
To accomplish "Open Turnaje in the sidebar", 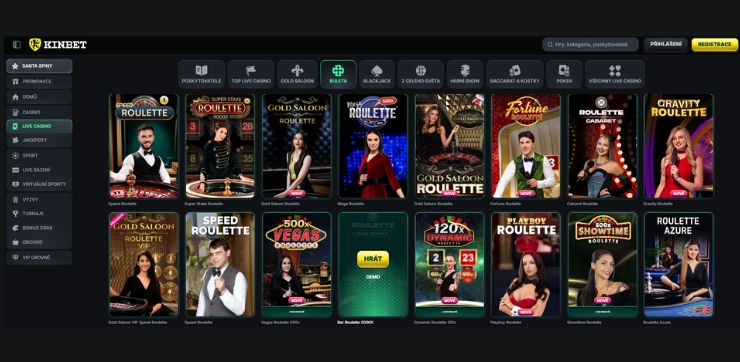I will tap(39, 213).
